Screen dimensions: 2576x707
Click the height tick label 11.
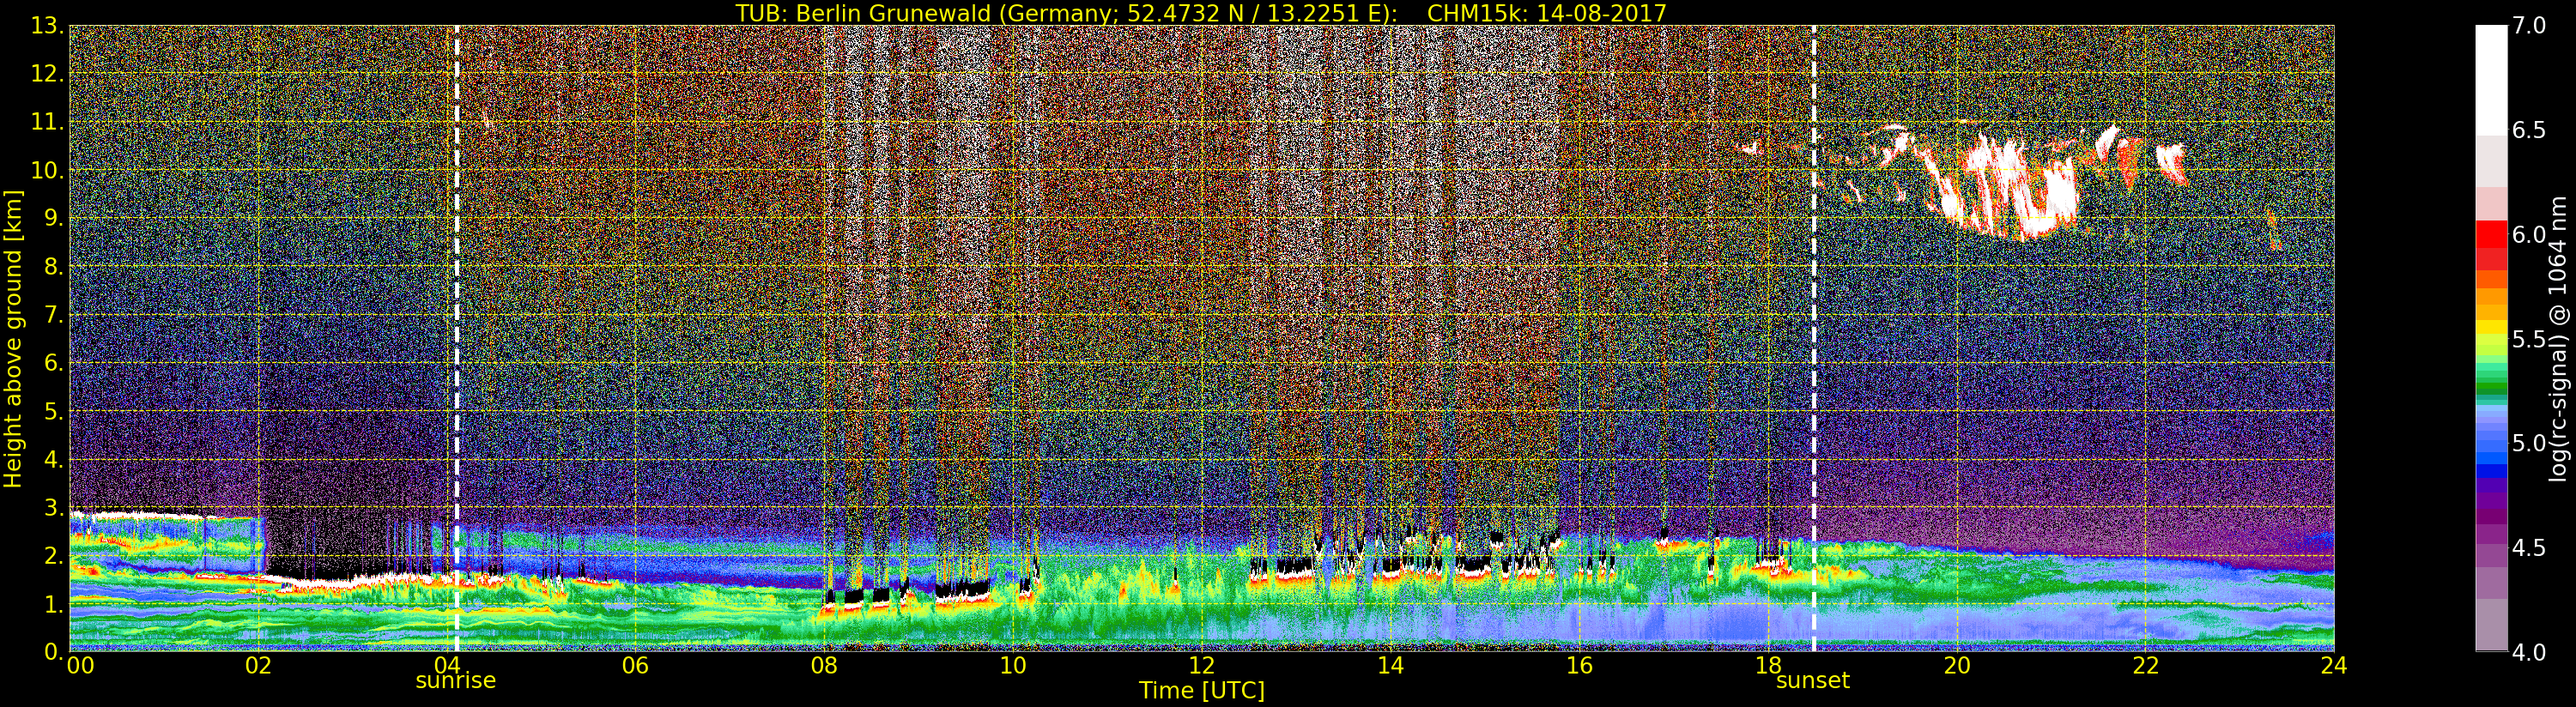(46, 122)
